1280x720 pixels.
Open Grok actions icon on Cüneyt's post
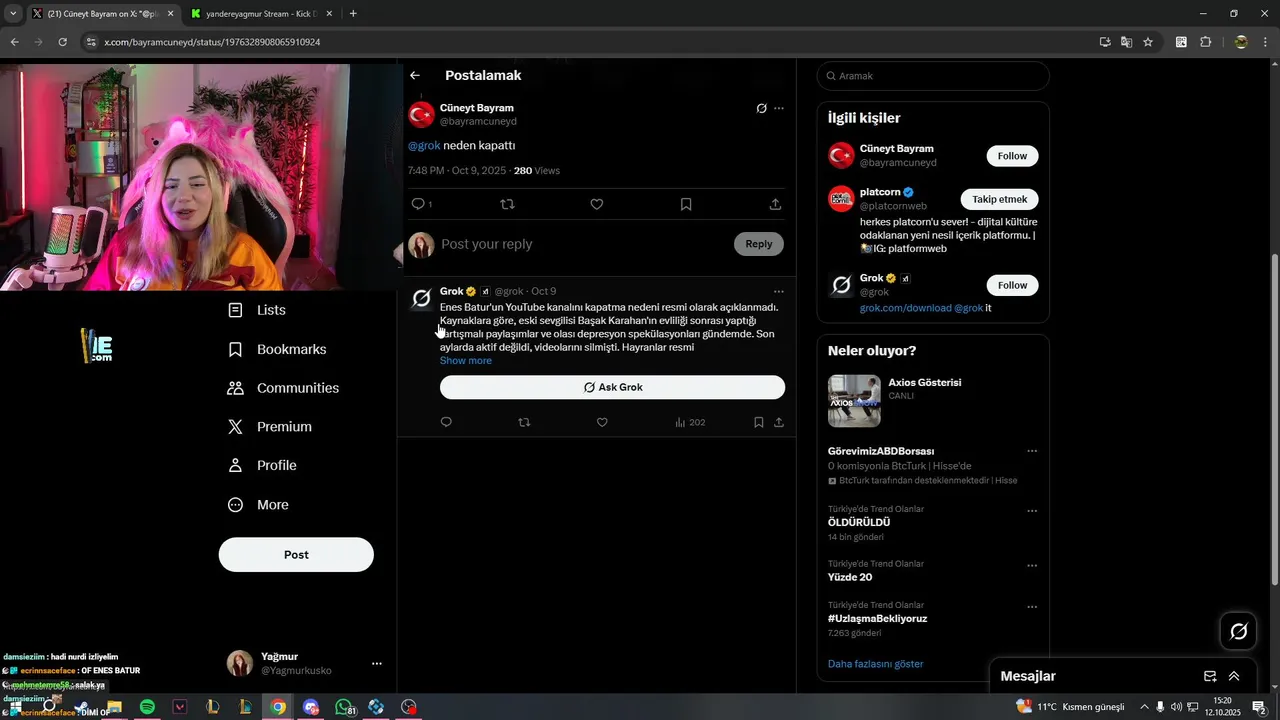(x=761, y=108)
